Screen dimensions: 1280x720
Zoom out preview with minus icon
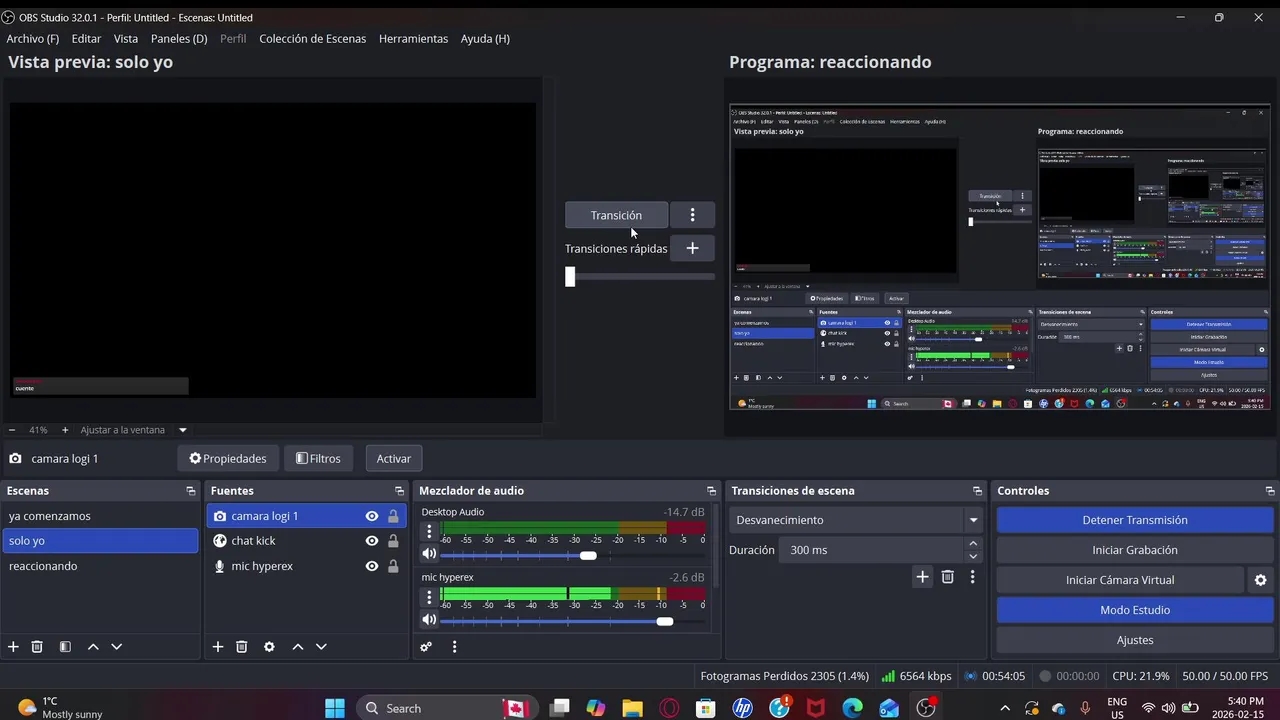pyautogui.click(x=12, y=430)
